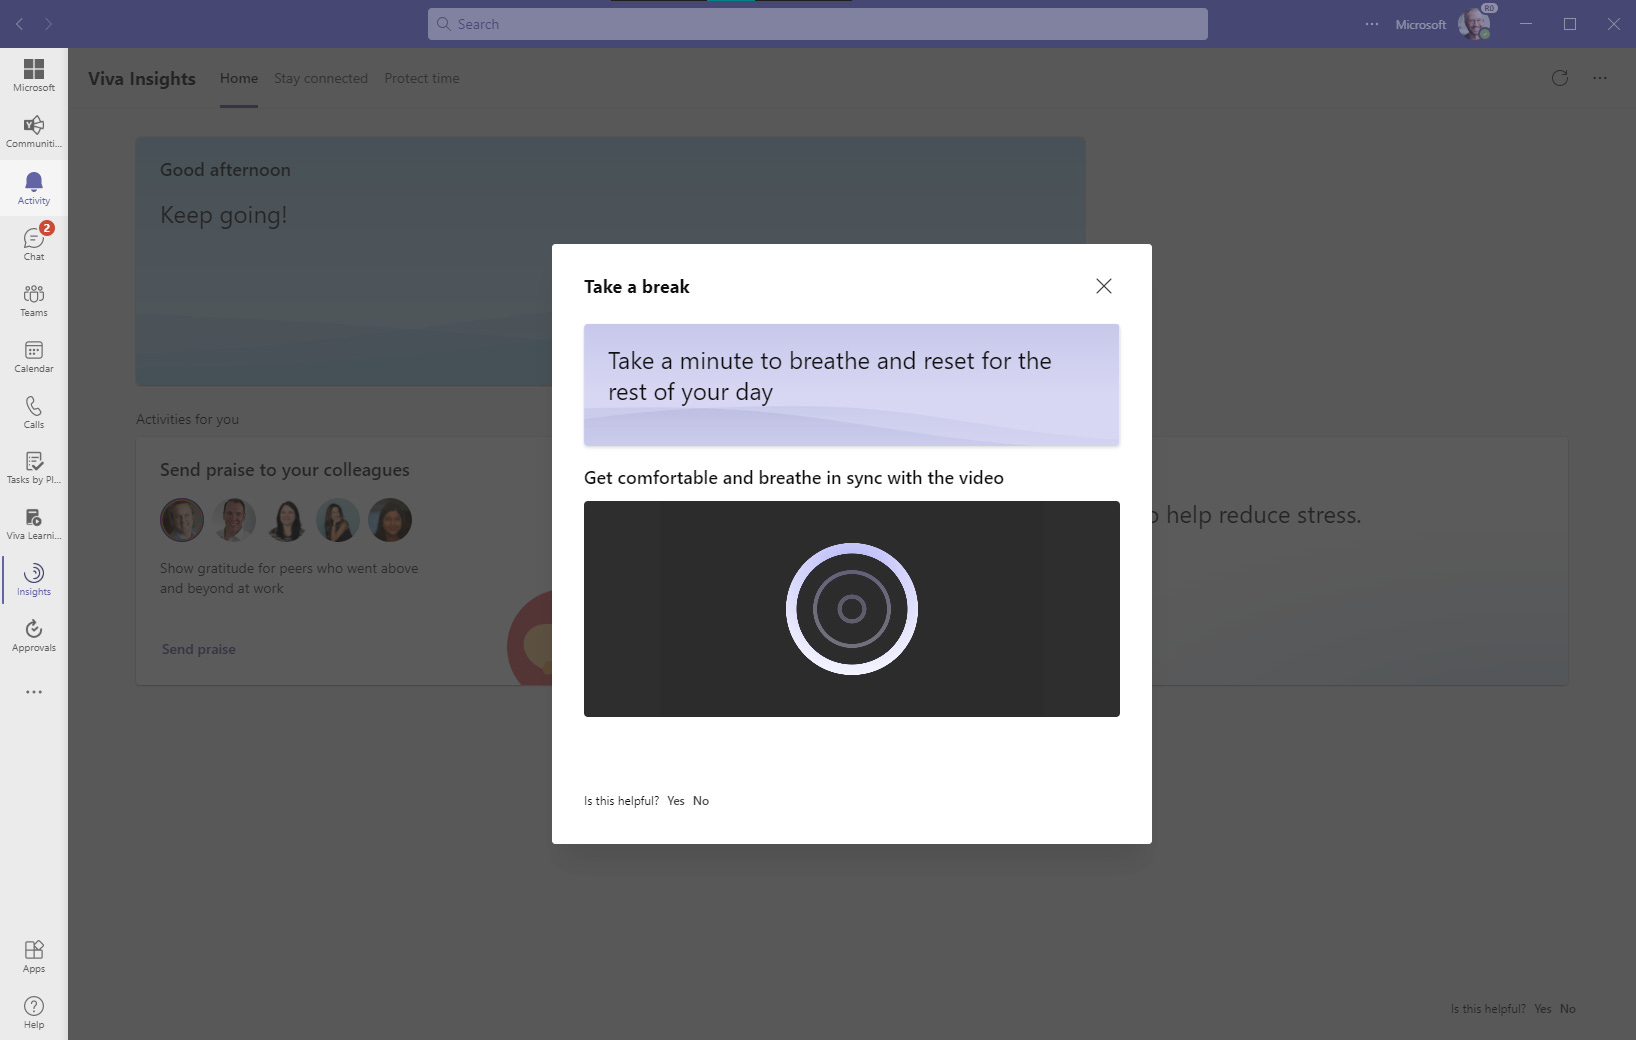
Task: Click the Keep going! message
Action: point(224,215)
